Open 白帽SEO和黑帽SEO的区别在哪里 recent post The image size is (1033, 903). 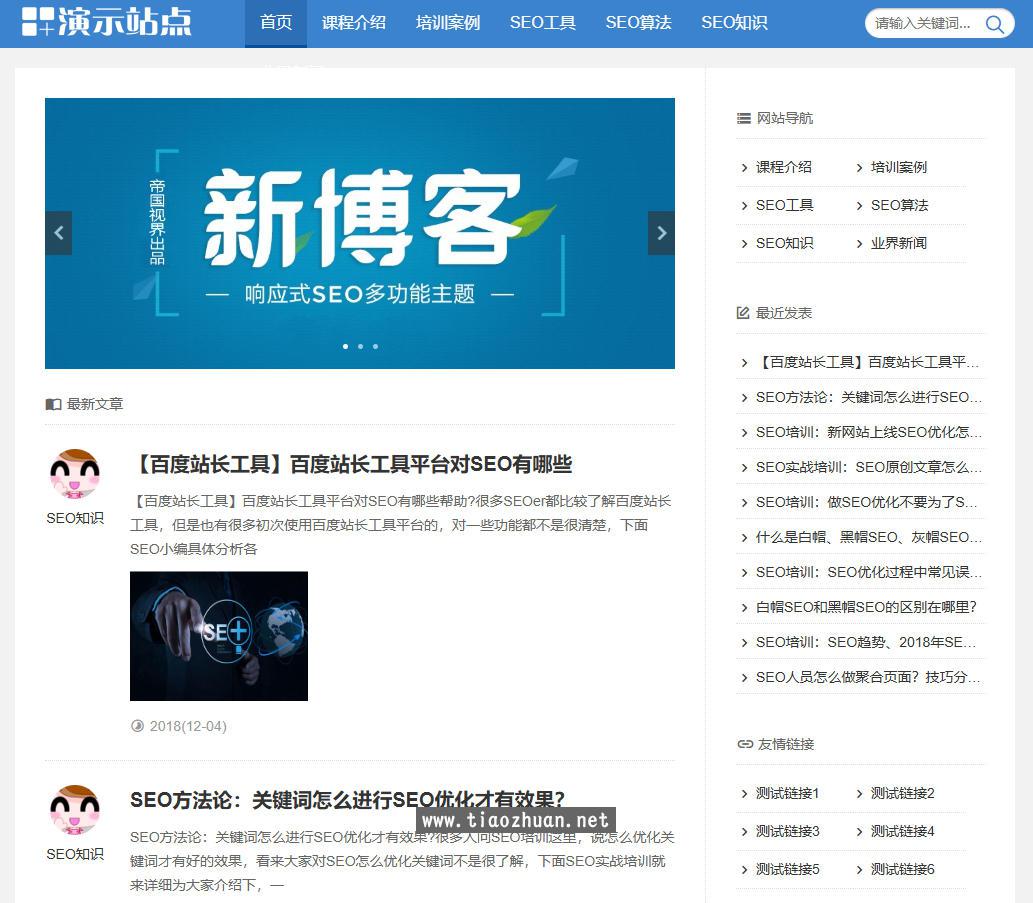865,607
